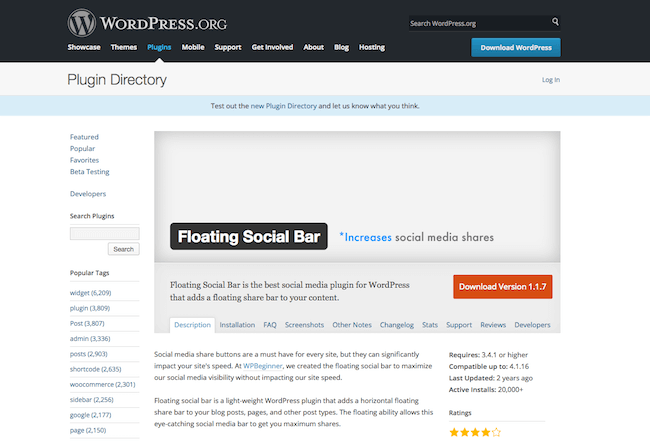Open the Screenshots tab
Screen dimensions: 650x441
304,325
